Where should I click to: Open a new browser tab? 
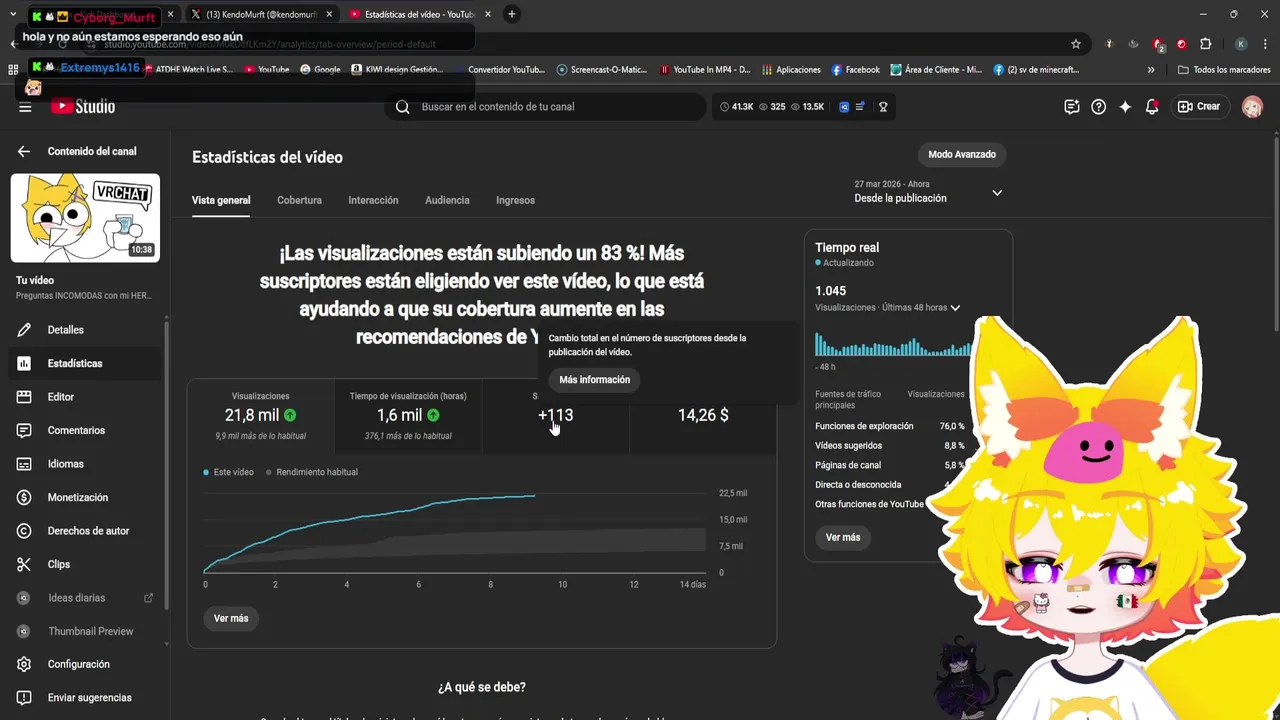pos(512,14)
